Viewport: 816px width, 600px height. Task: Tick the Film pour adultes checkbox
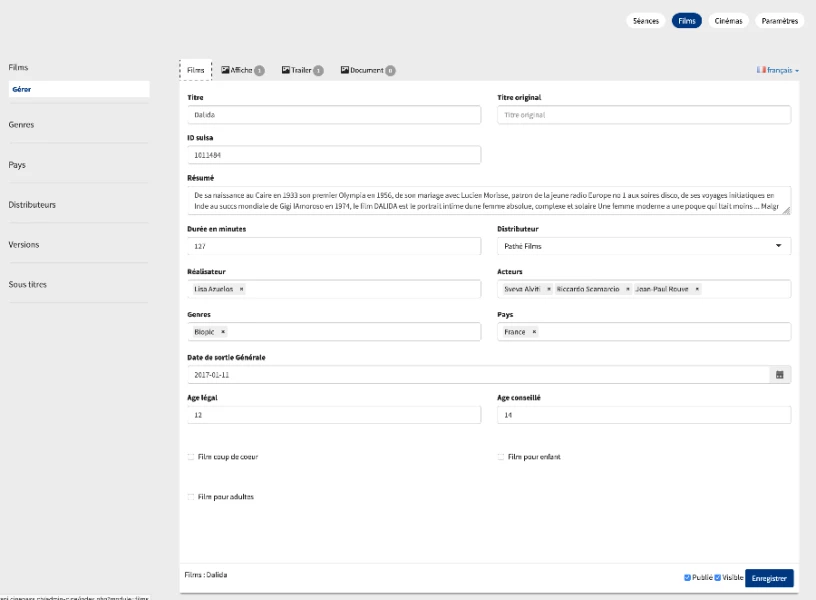pos(191,497)
